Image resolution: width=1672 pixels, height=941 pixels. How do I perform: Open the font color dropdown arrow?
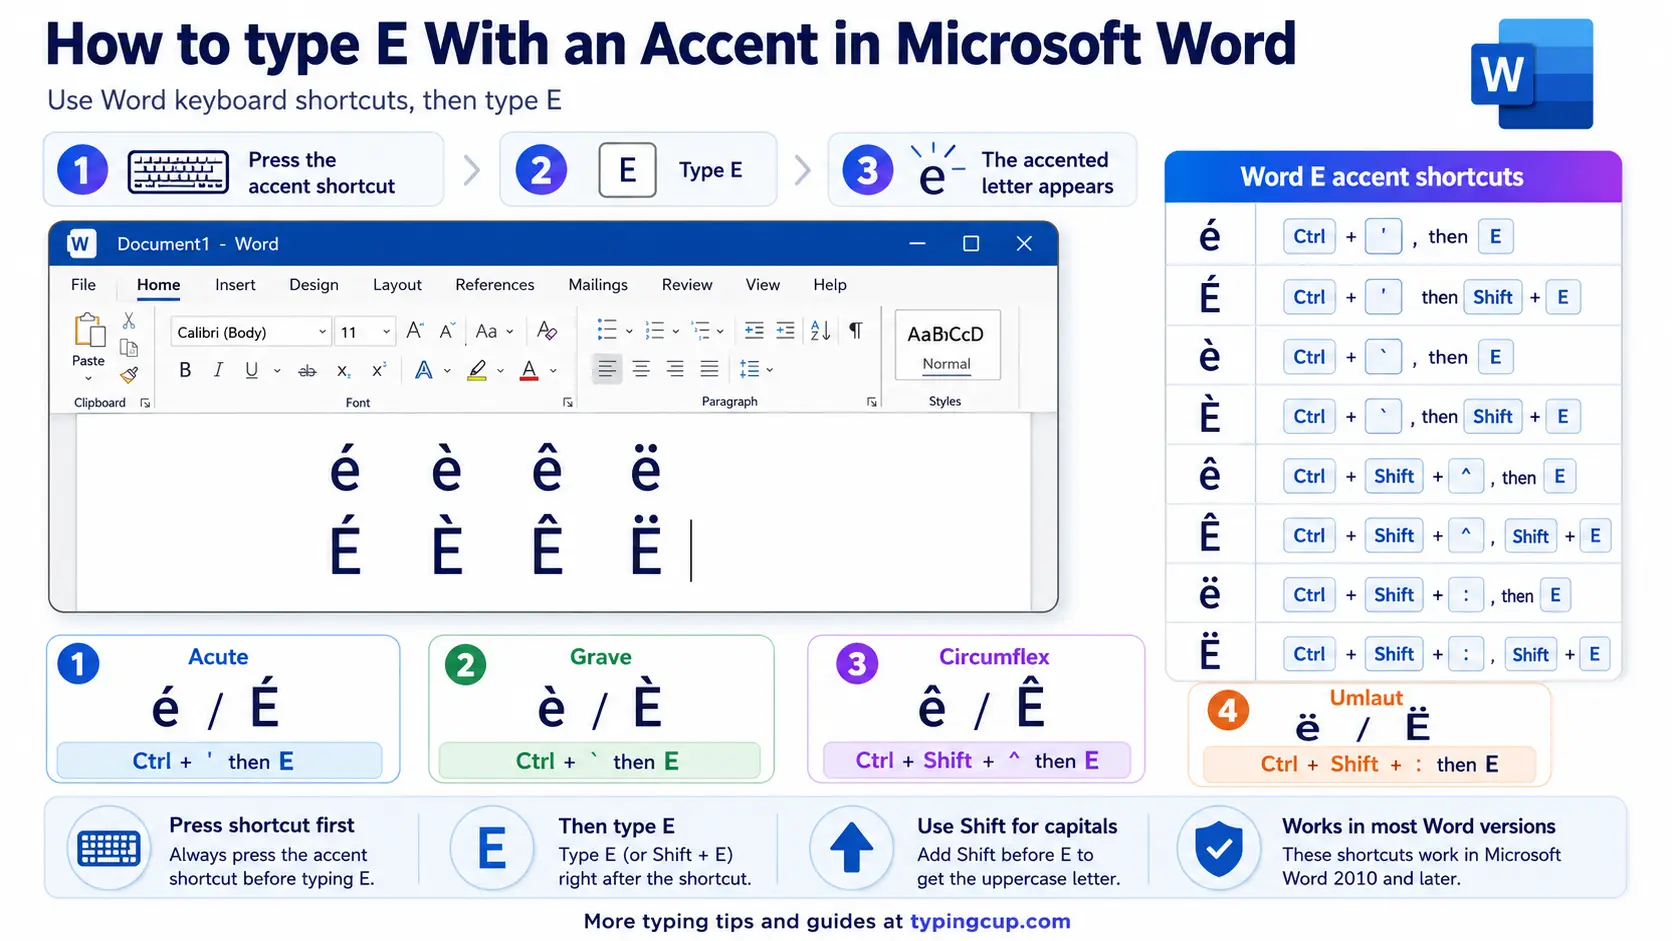click(553, 371)
